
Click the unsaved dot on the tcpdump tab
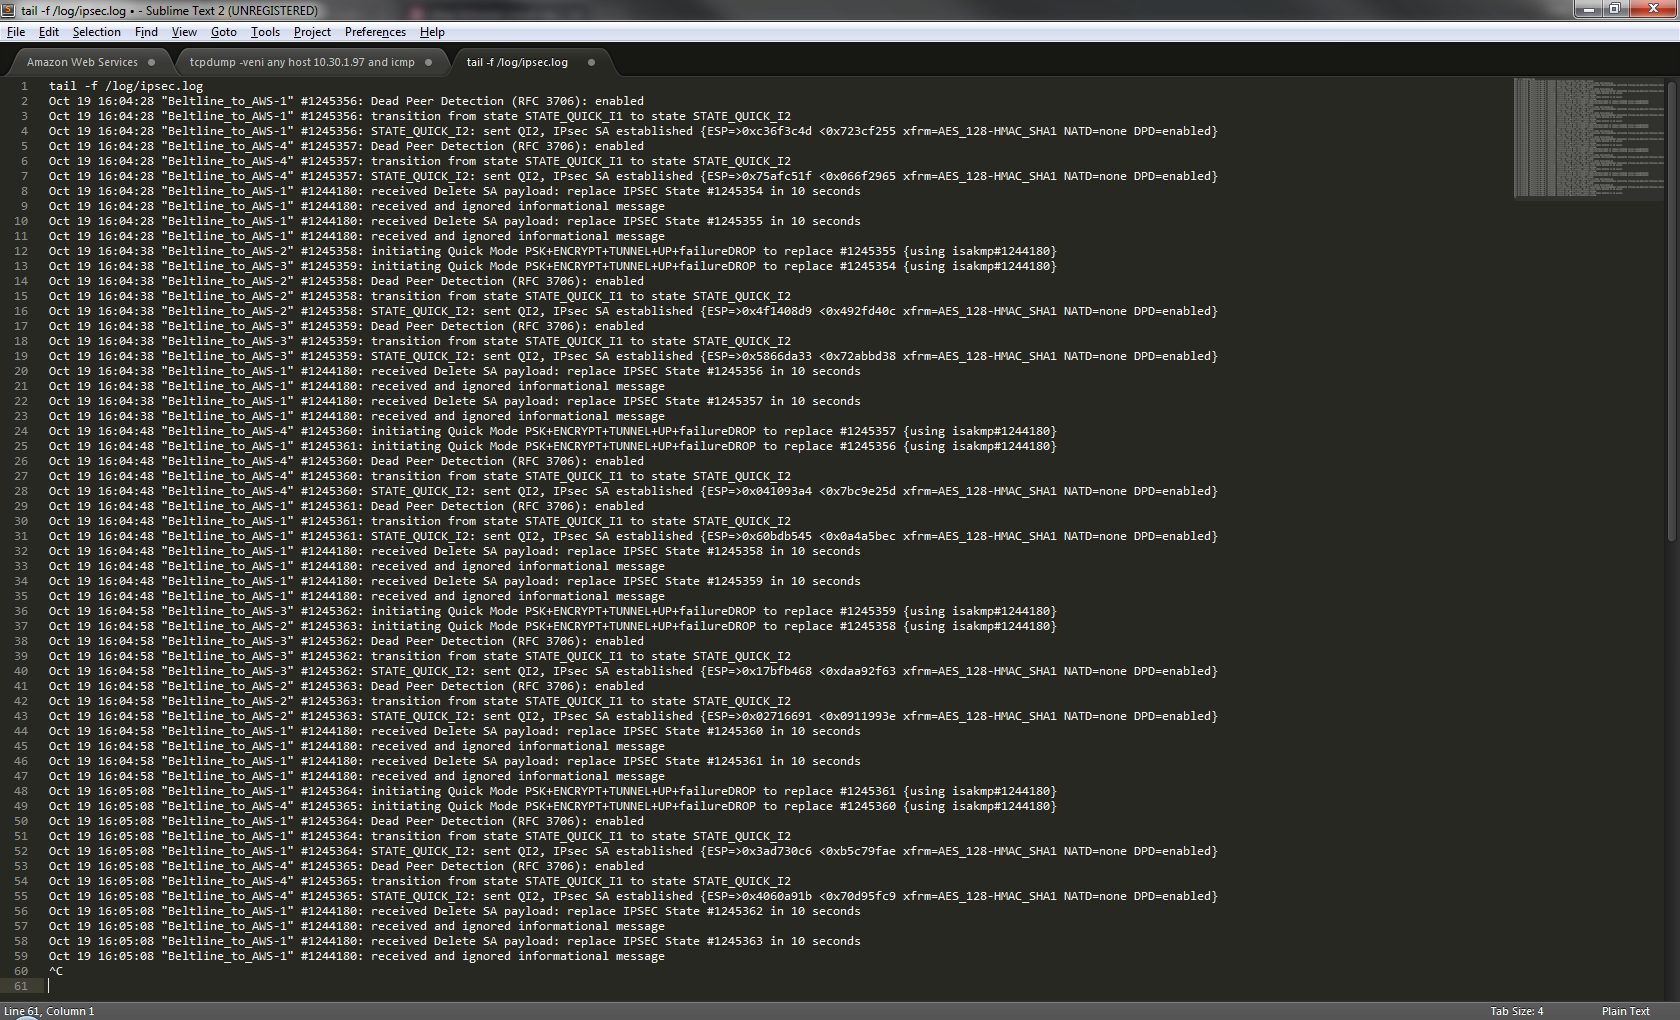click(429, 62)
